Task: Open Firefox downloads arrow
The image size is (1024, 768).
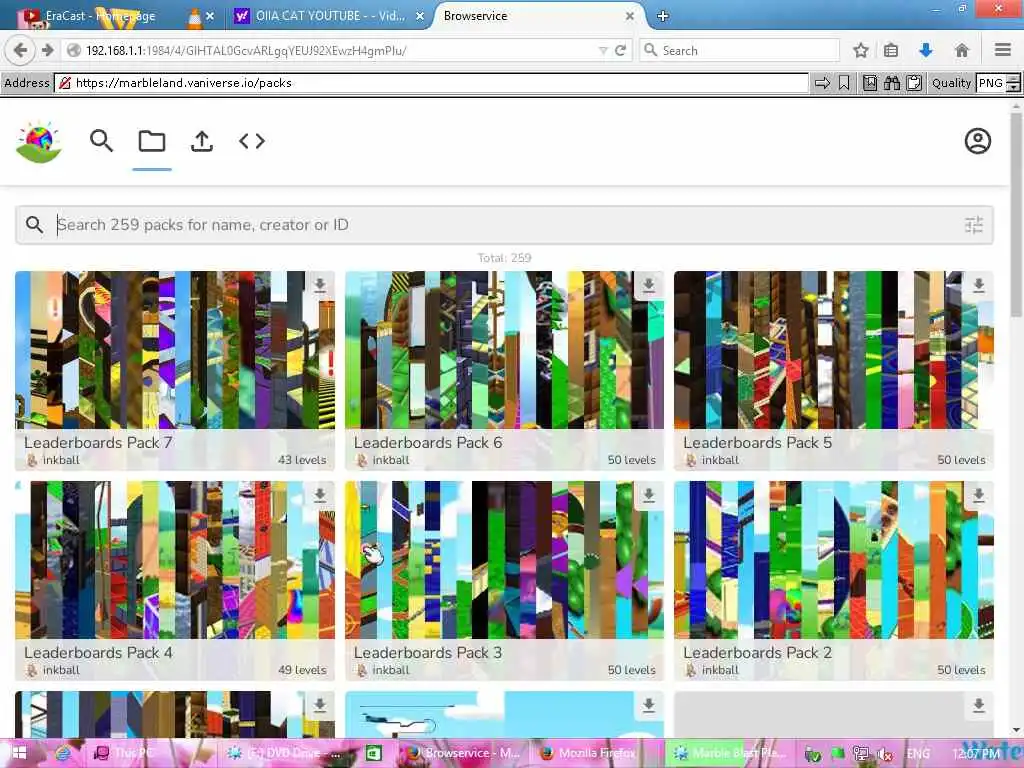Action: point(925,50)
